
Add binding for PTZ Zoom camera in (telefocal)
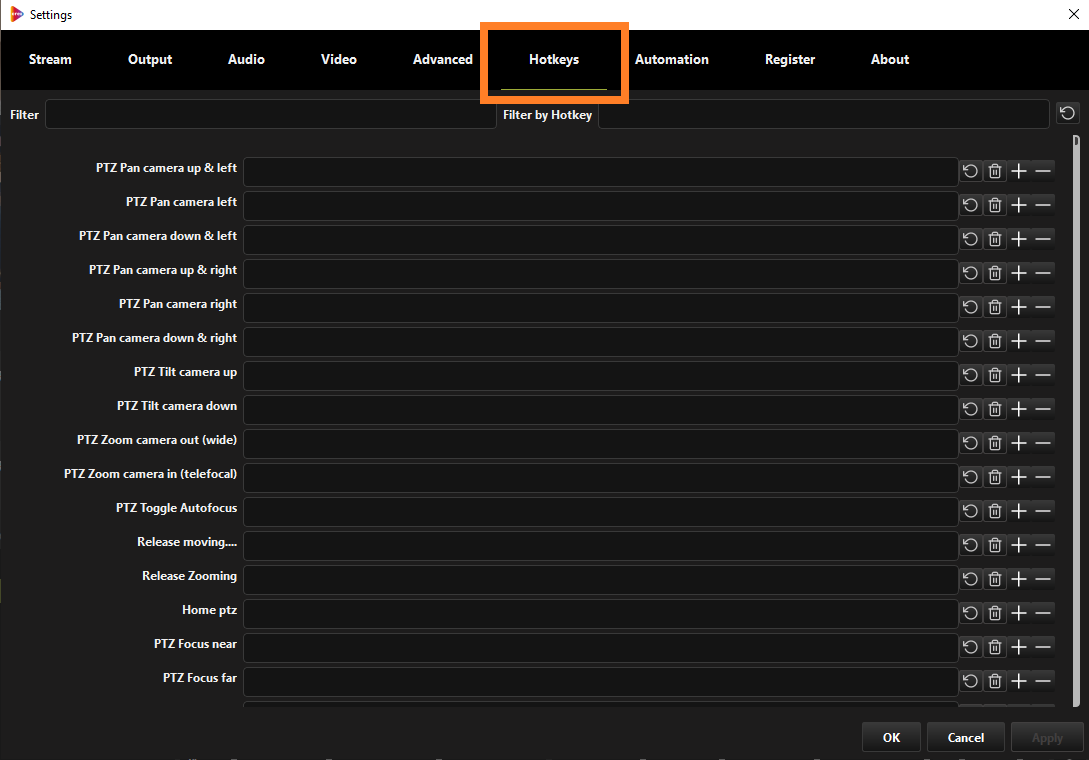click(1019, 477)
